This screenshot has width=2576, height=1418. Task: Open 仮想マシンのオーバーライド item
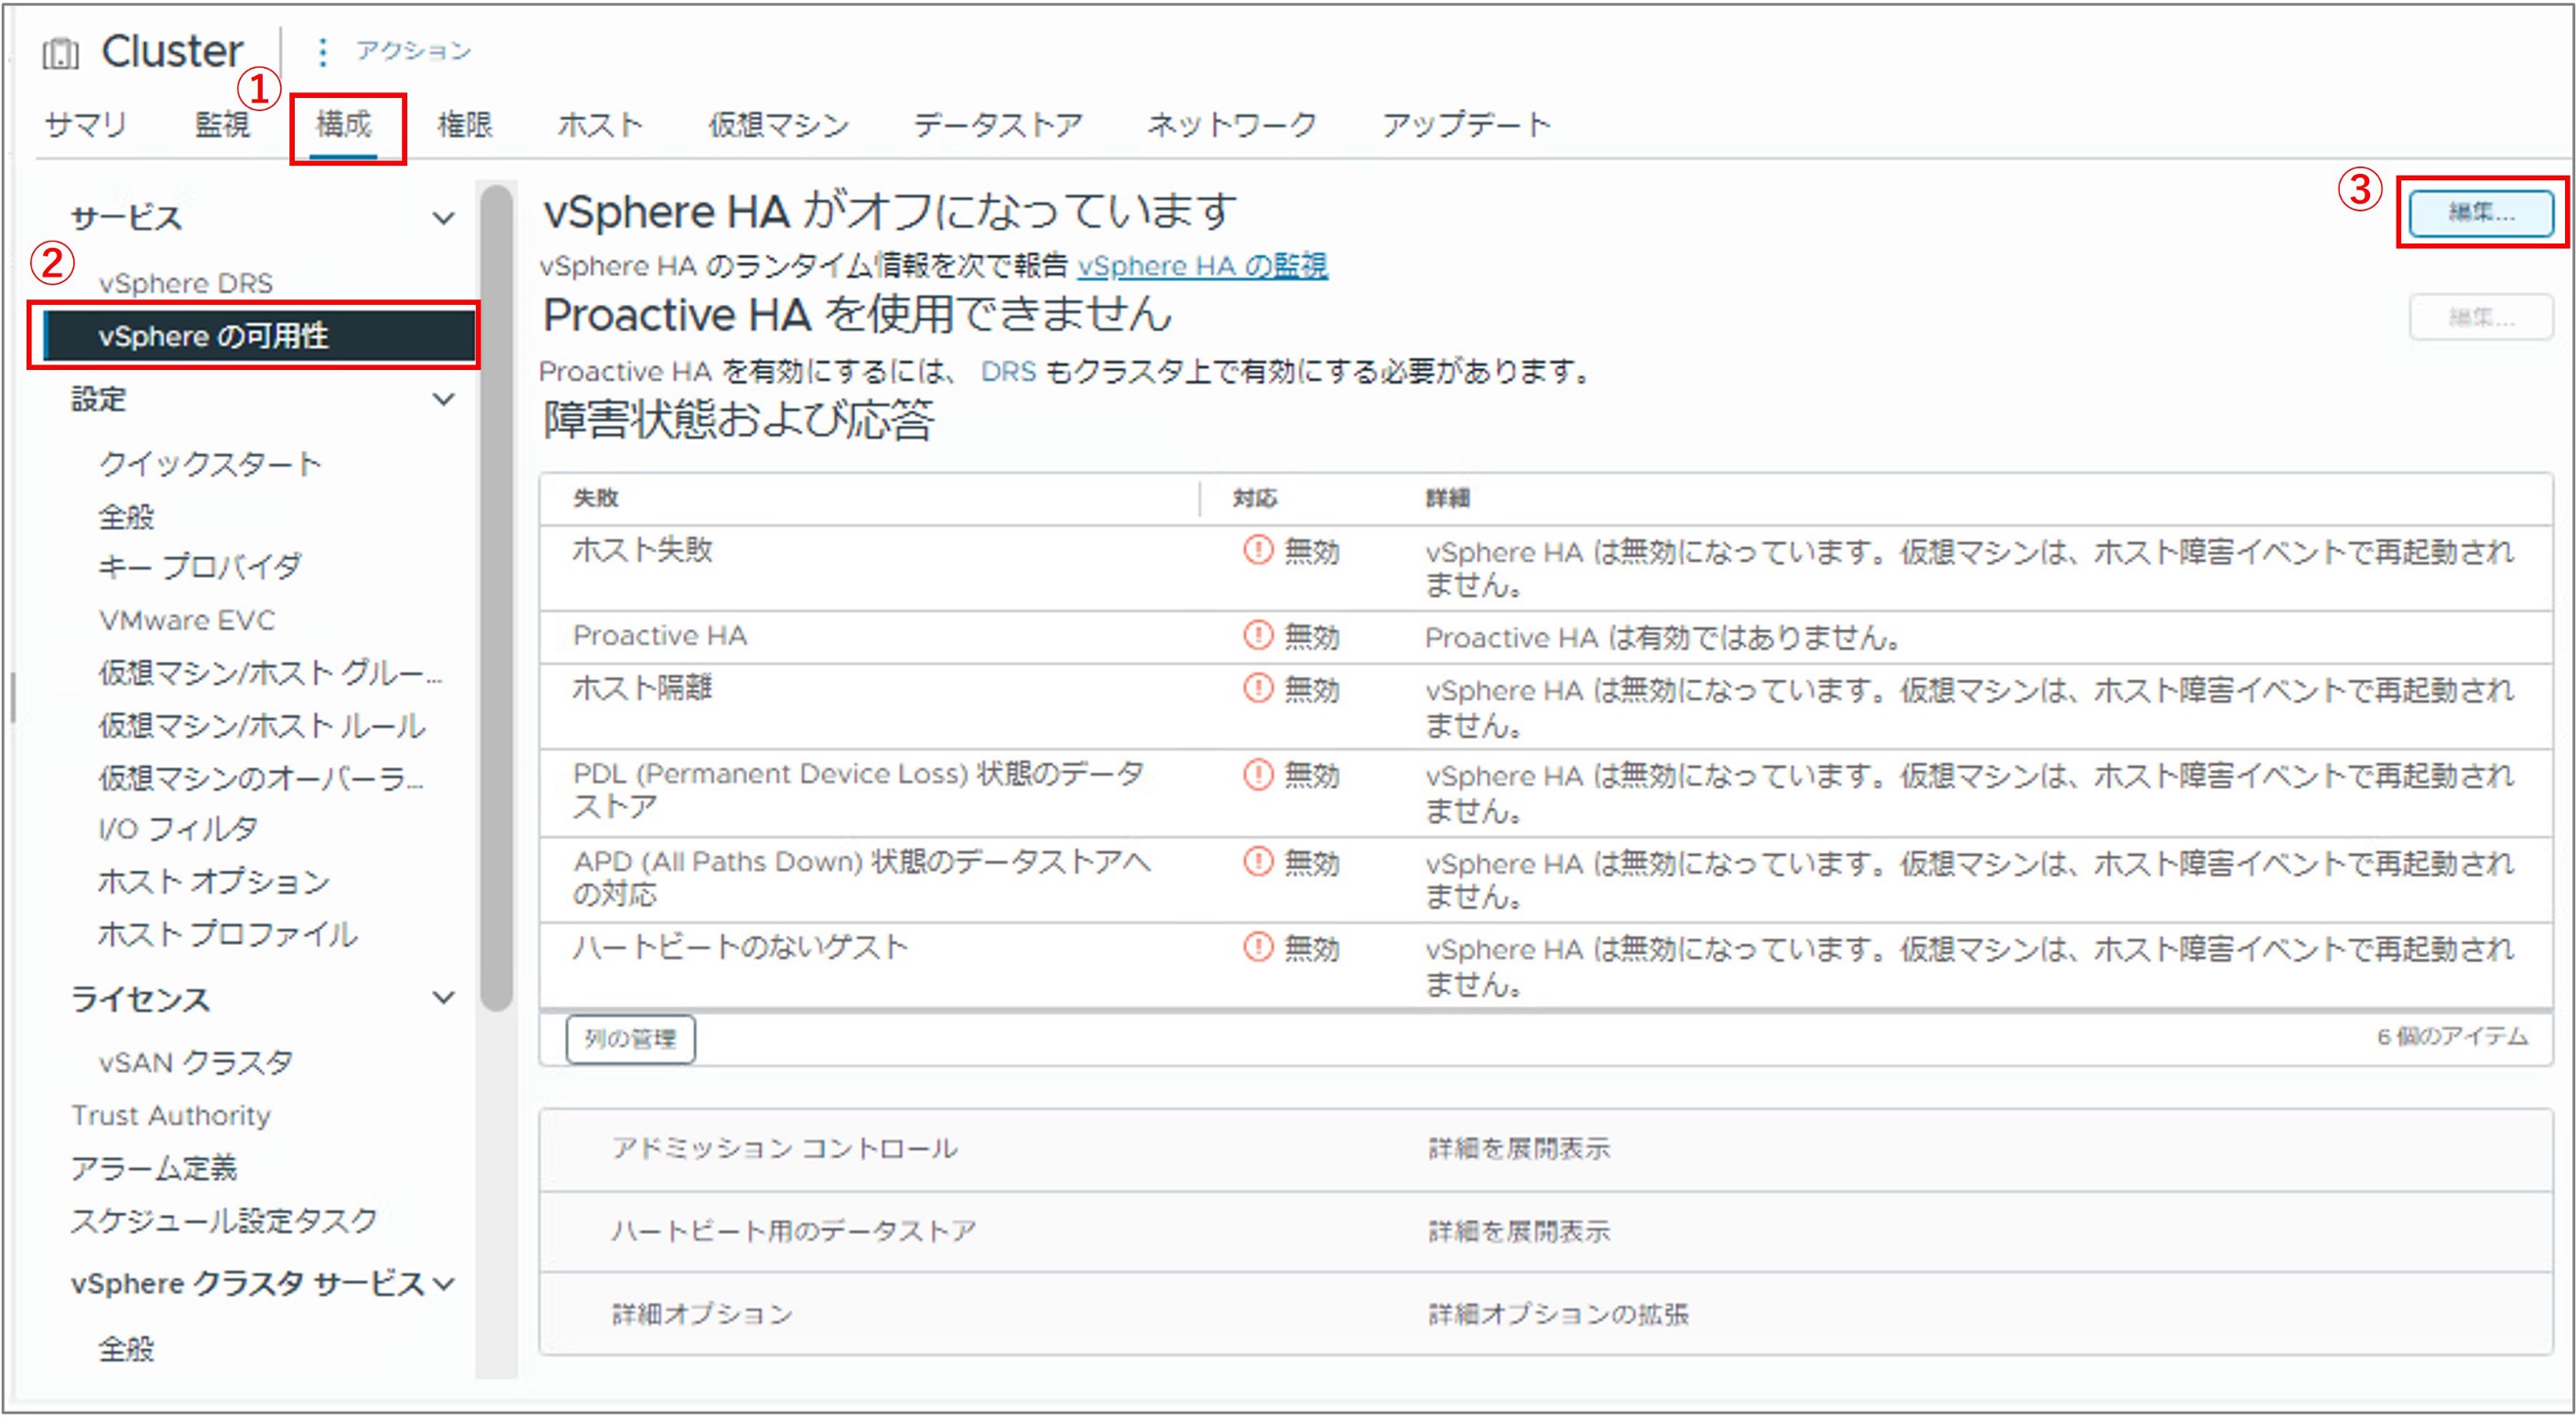(x=260, y=778)
